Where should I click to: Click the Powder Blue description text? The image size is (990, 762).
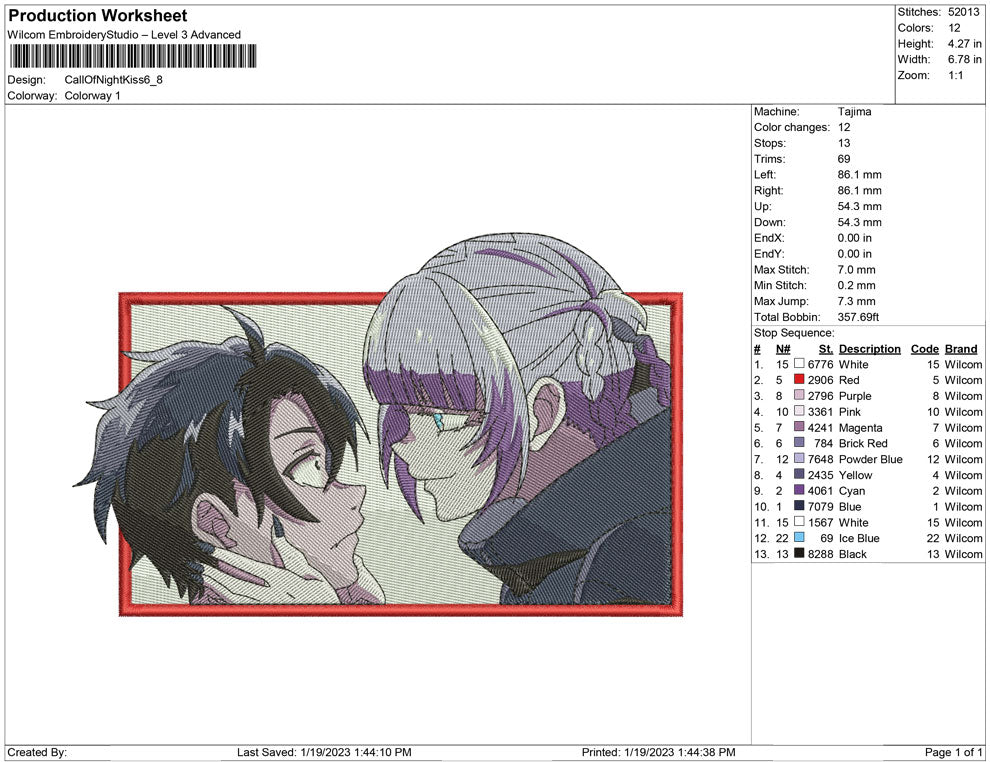[x=871, y=459]
